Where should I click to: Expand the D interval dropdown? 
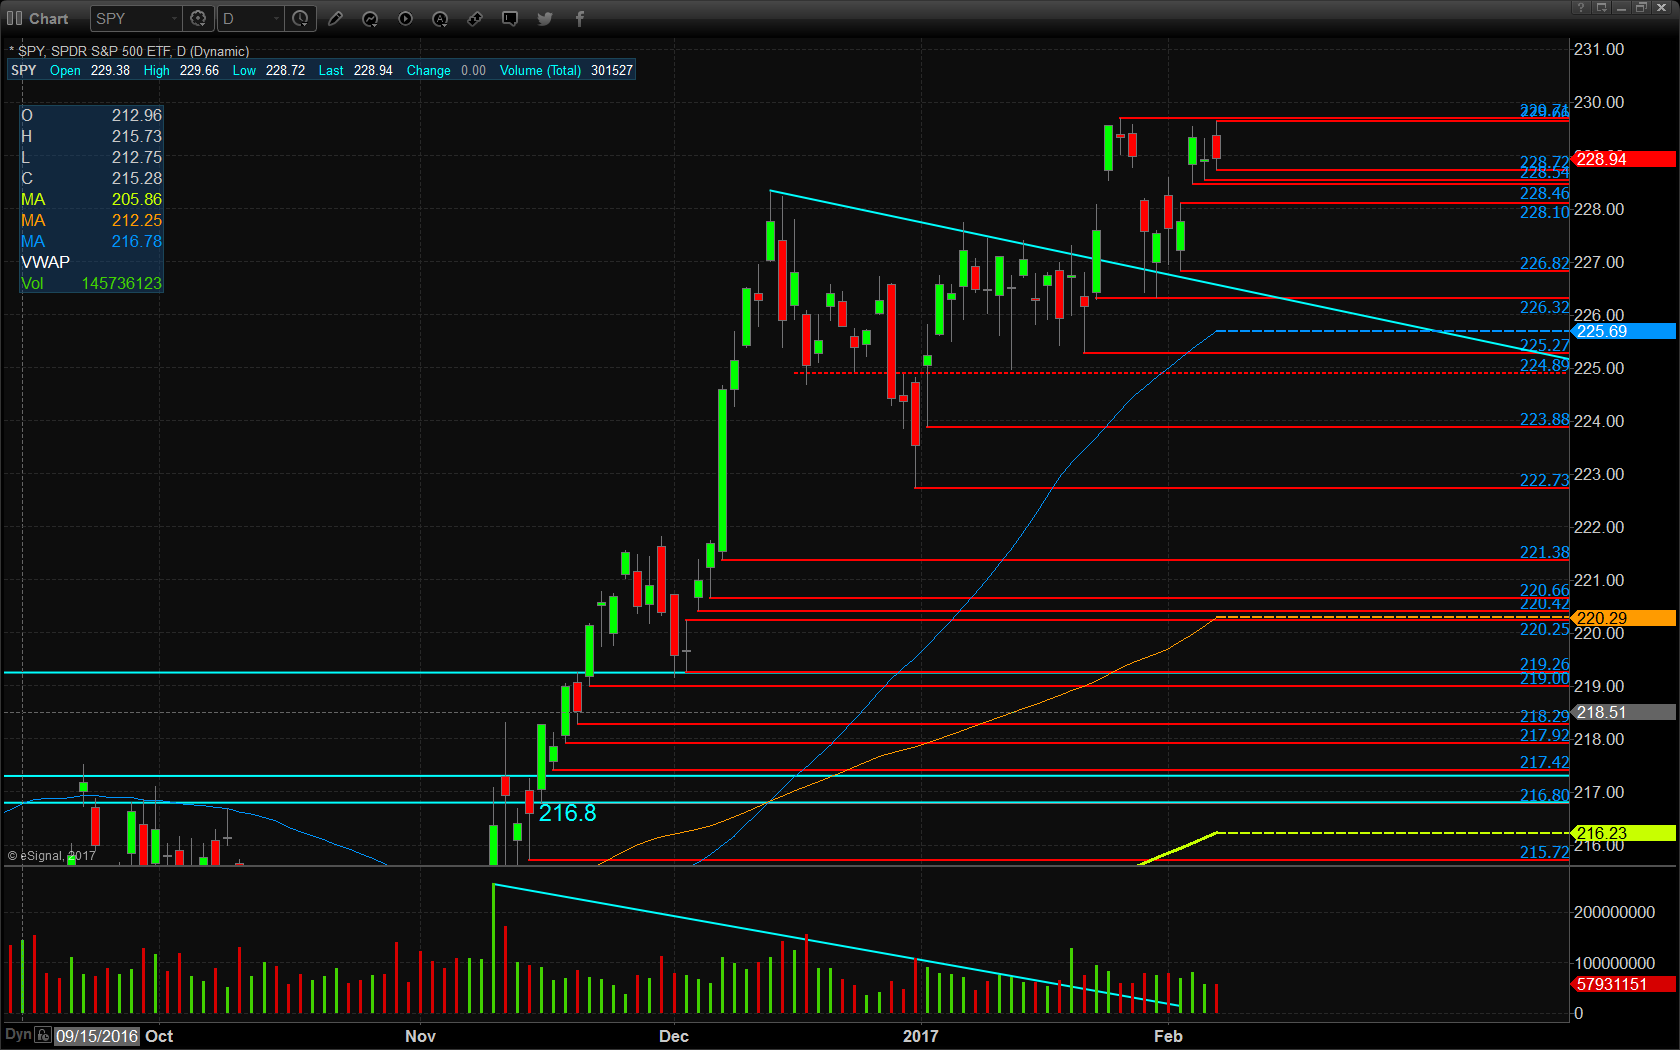276,19
